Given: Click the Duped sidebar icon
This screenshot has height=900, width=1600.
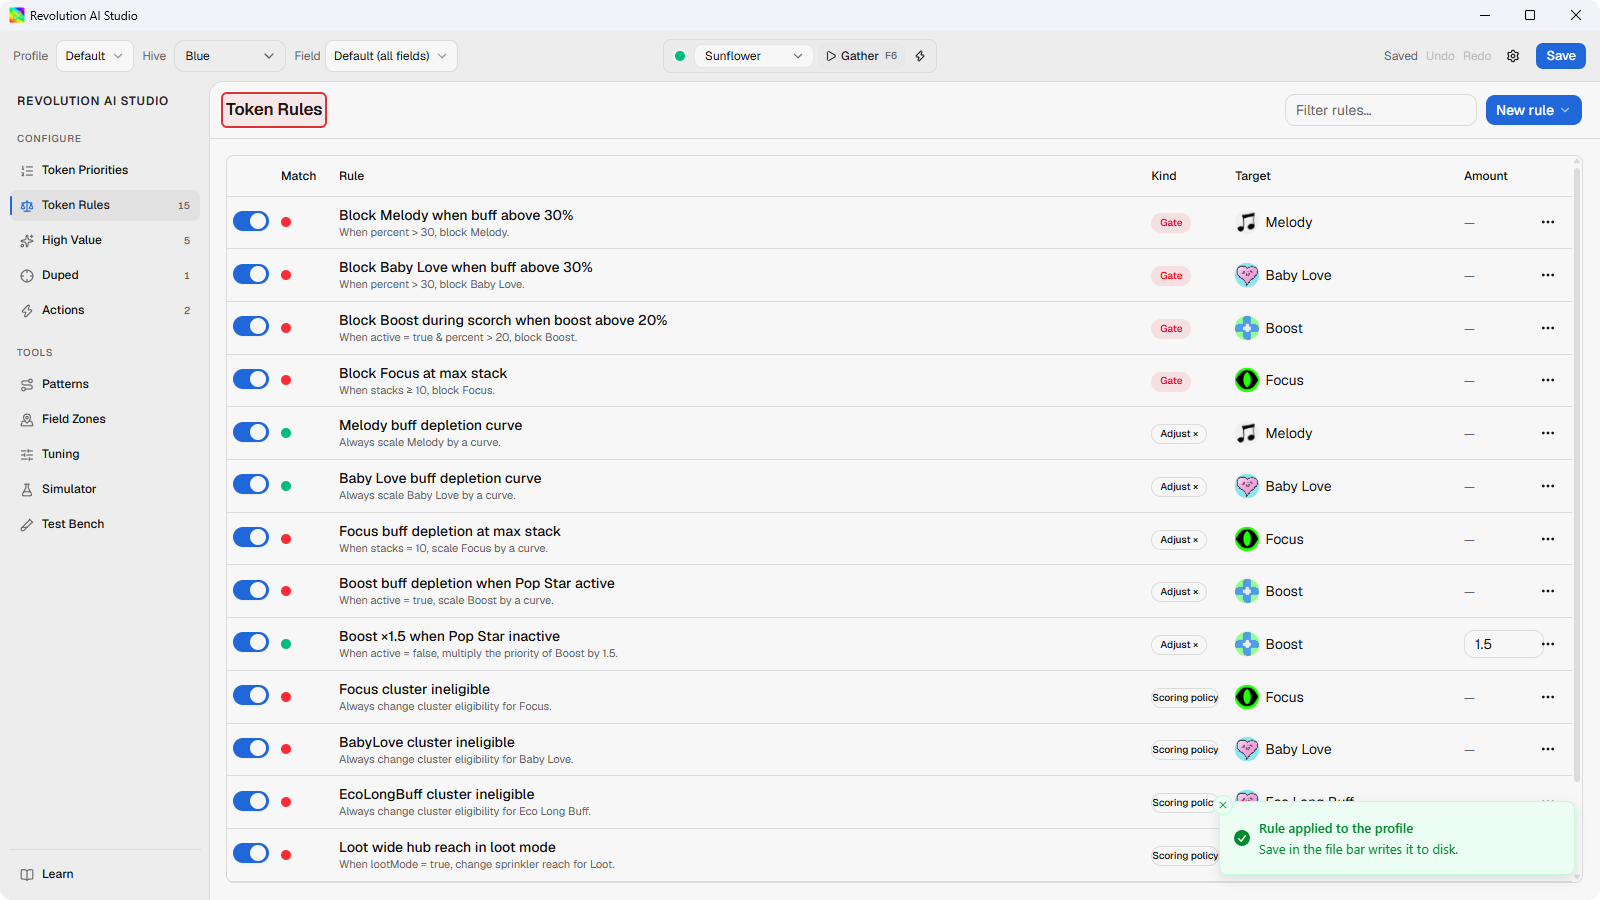Looking at the screenshot, I should (x=27, y=276).
